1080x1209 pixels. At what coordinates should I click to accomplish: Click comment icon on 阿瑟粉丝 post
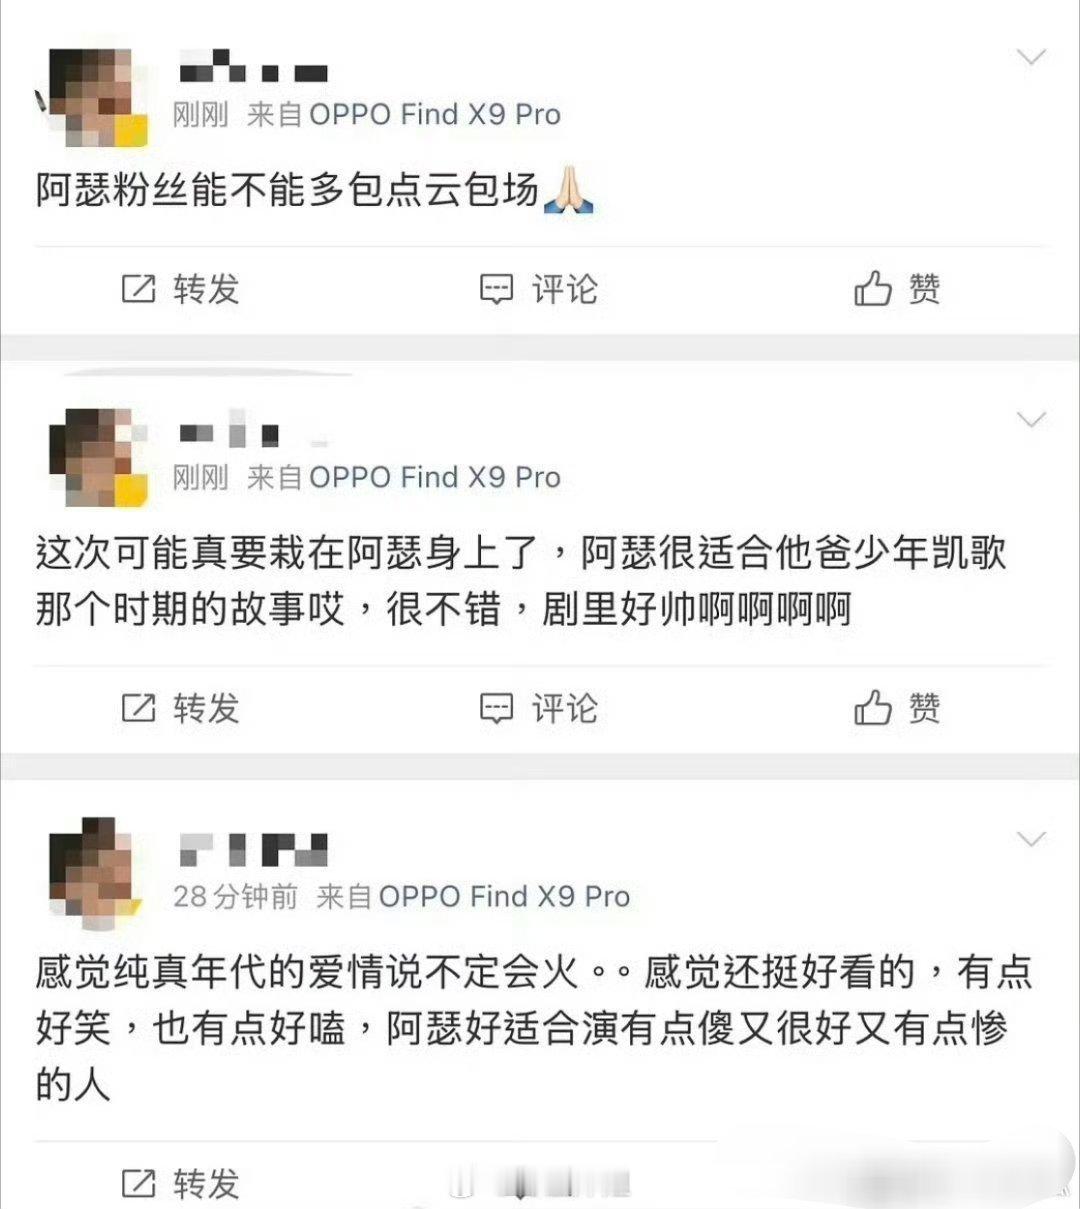click(x=497, y=290)
